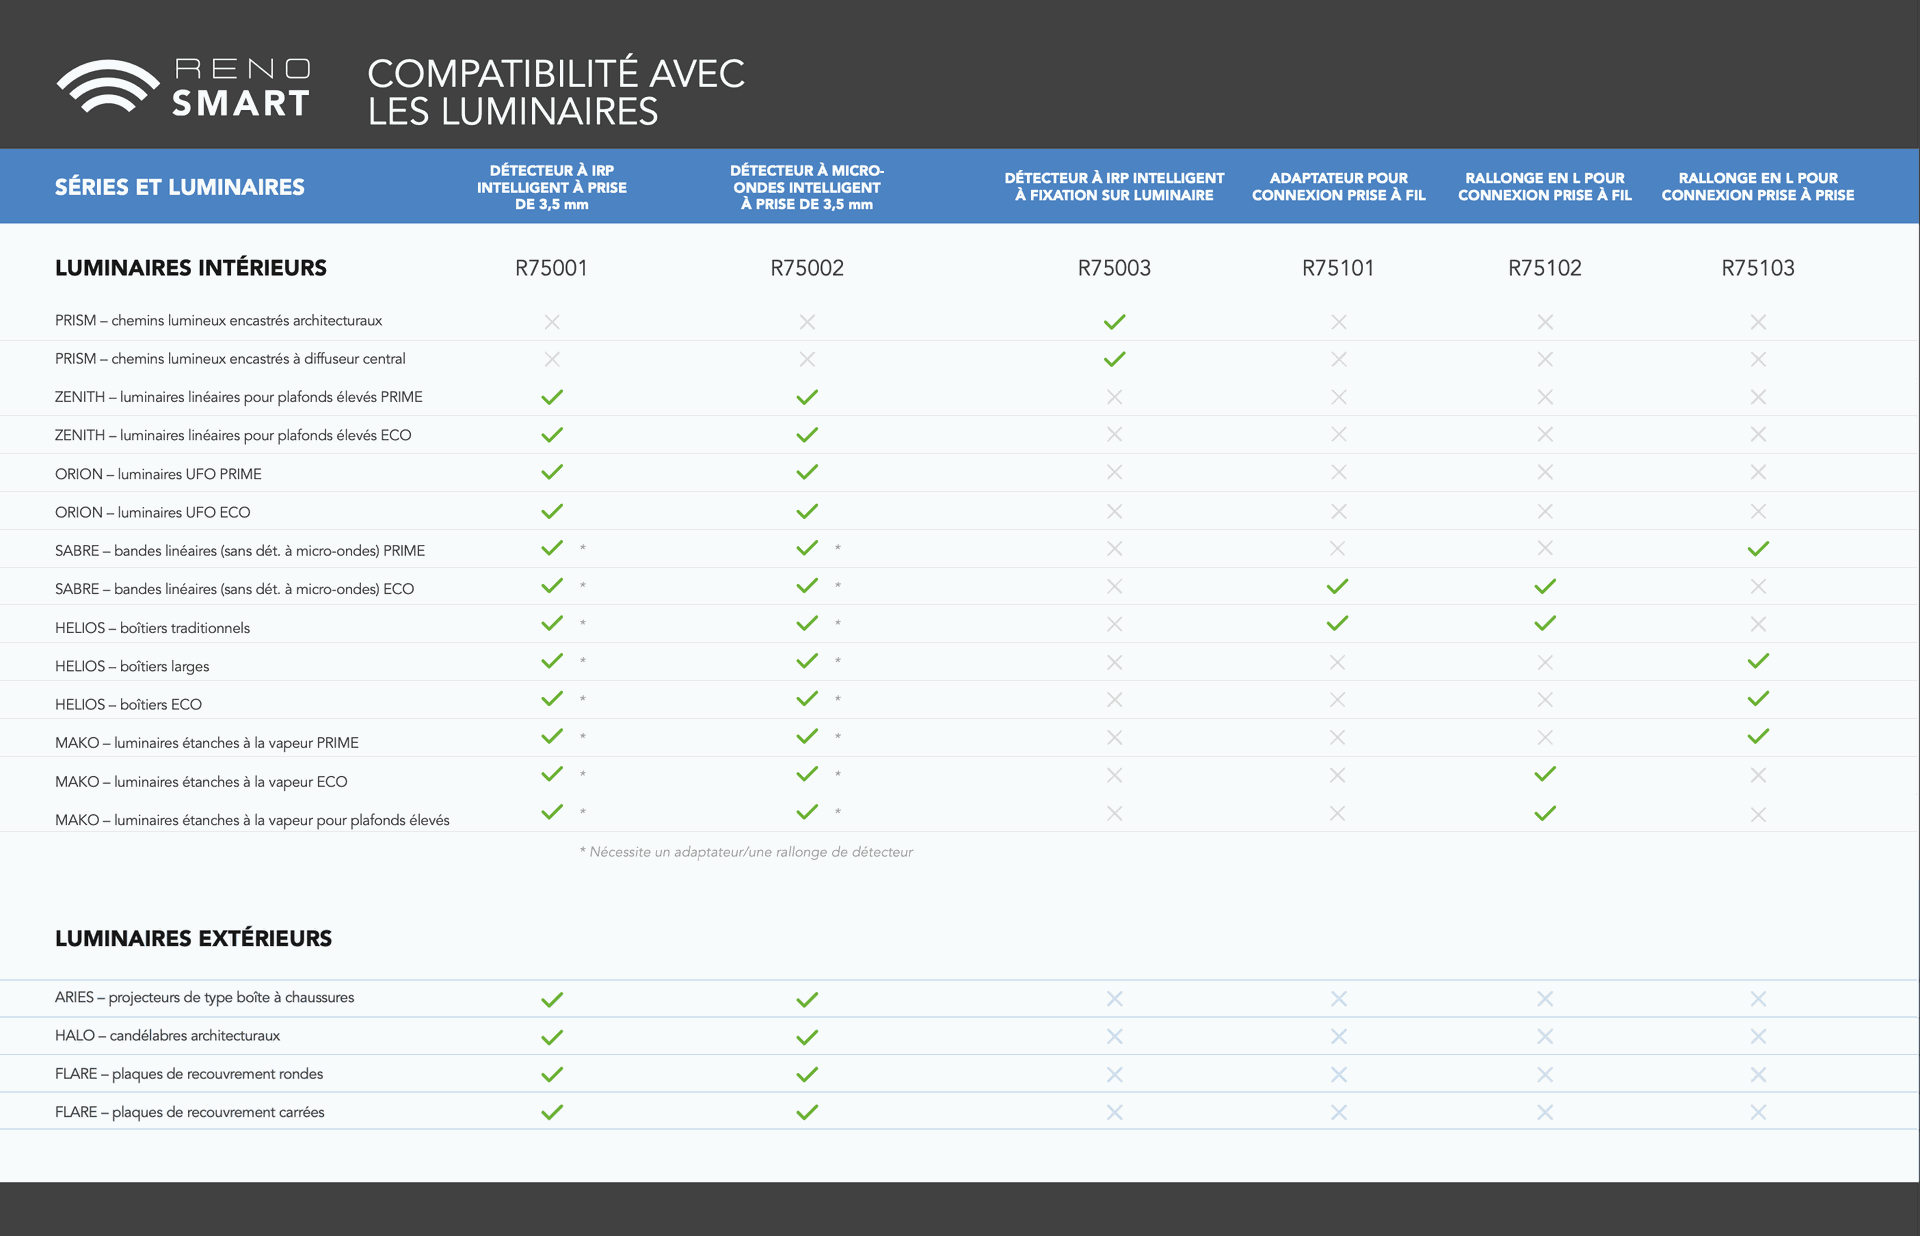The width and height of the screenshot is (1920, 1236).
Task: Click the 'COMPATIBILITÉ AVEC LES LUMINAIRES' title
Action: pos(556,92)
